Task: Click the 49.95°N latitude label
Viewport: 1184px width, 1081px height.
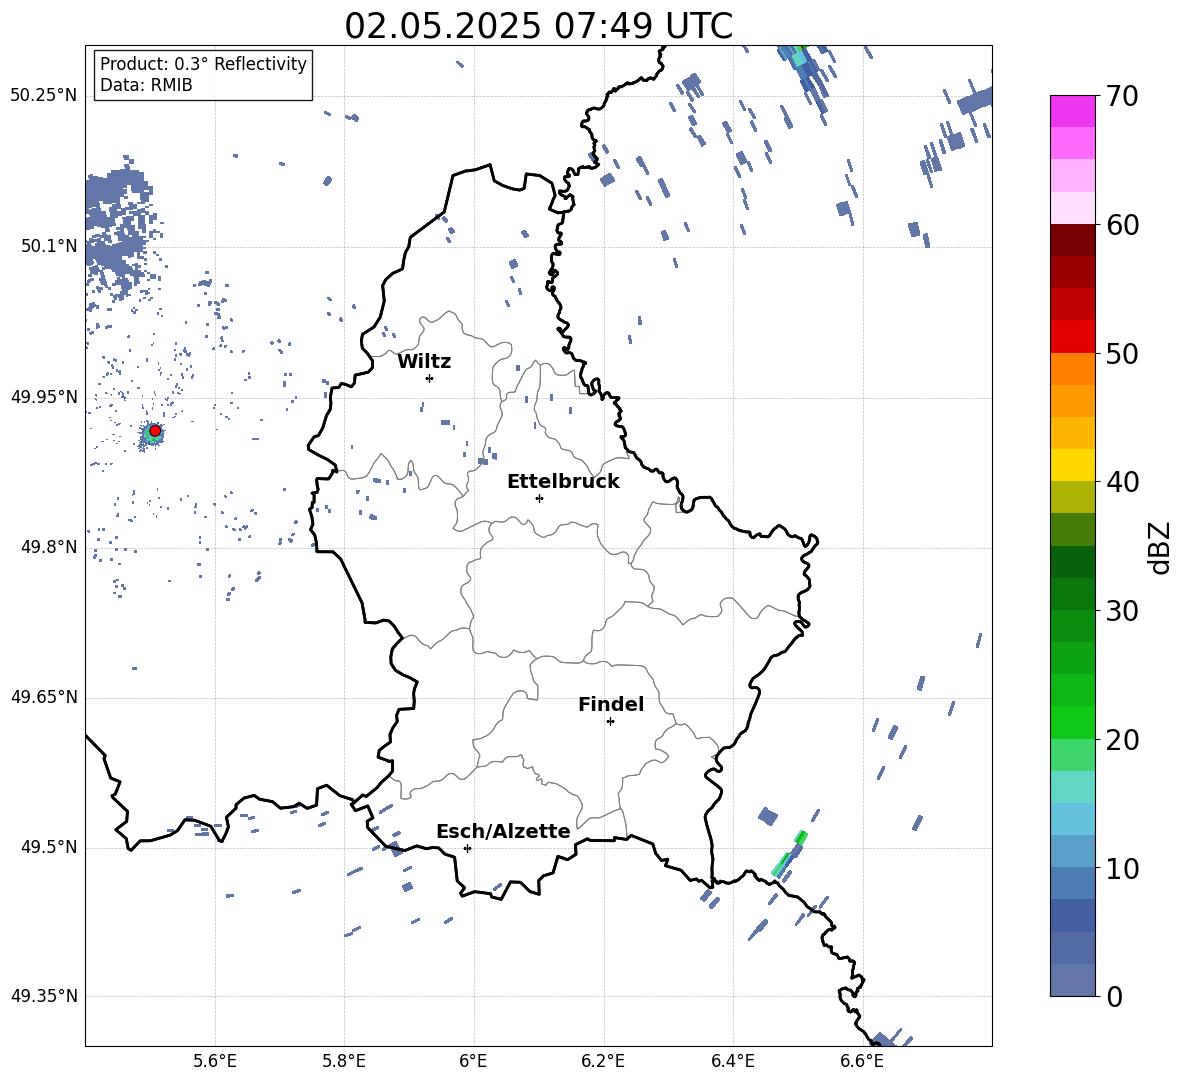Action: coord(44,397)
